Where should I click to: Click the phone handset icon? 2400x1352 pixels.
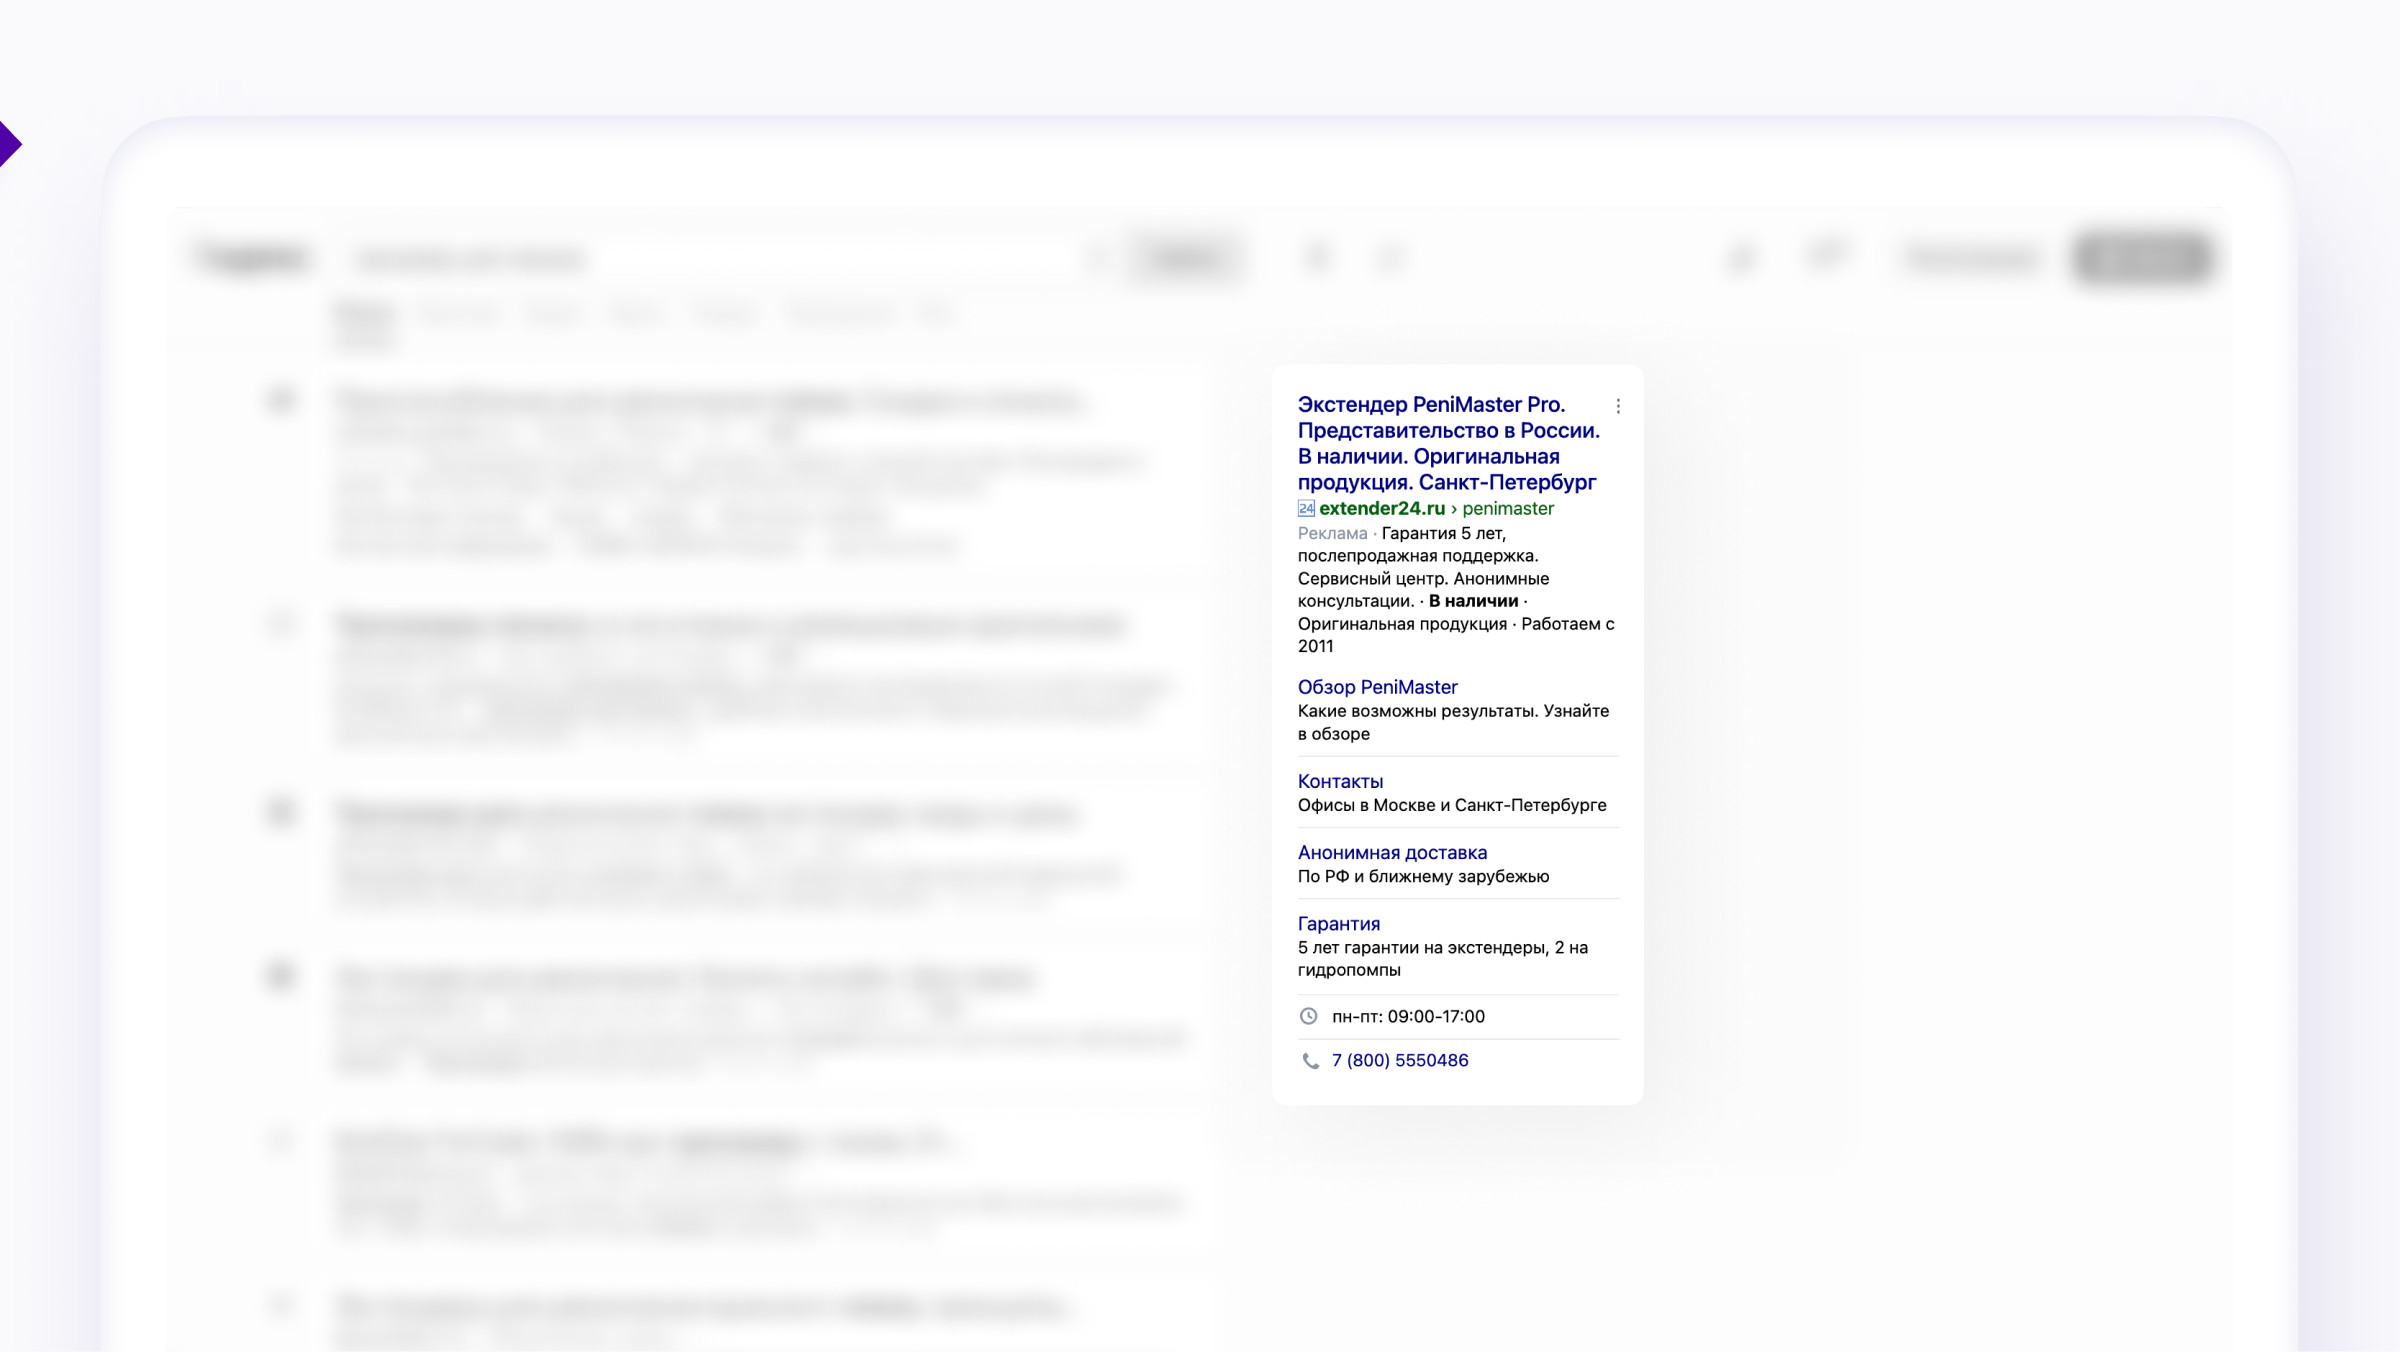[1310, 1061]
